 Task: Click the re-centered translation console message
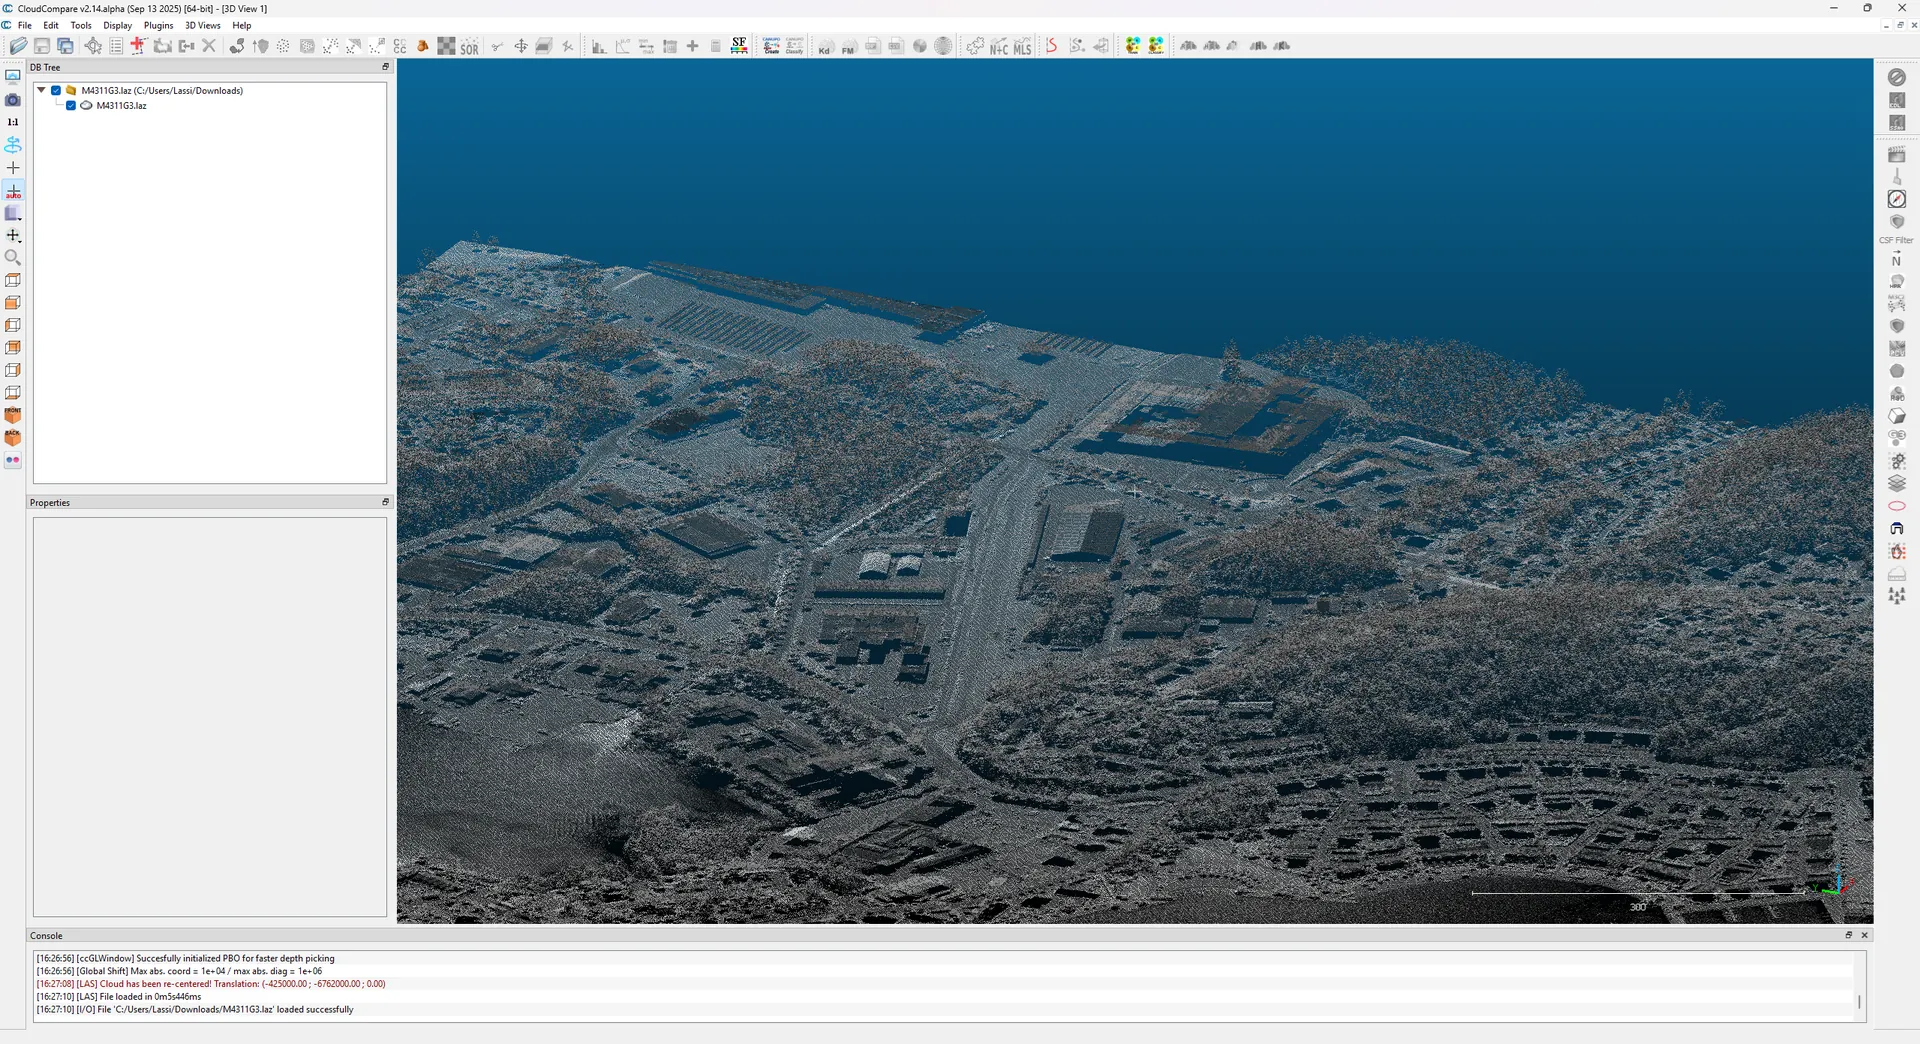coord(211,984)
